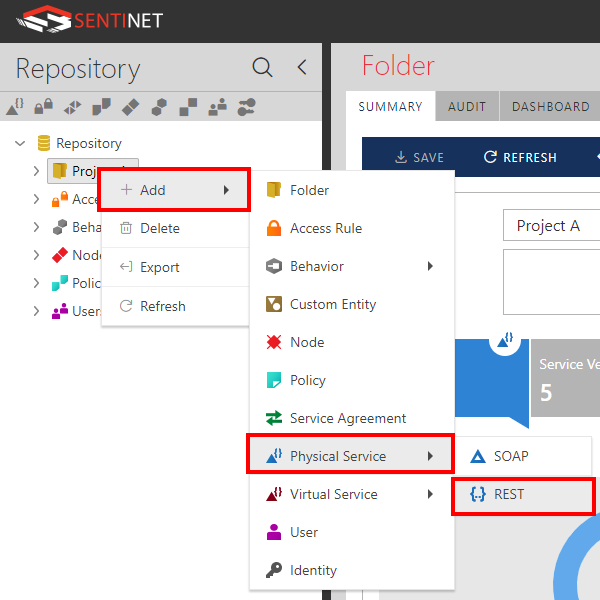Click the Repository search magnifier icon
This screenshot has height=600, width=600.
coord(262,68)
